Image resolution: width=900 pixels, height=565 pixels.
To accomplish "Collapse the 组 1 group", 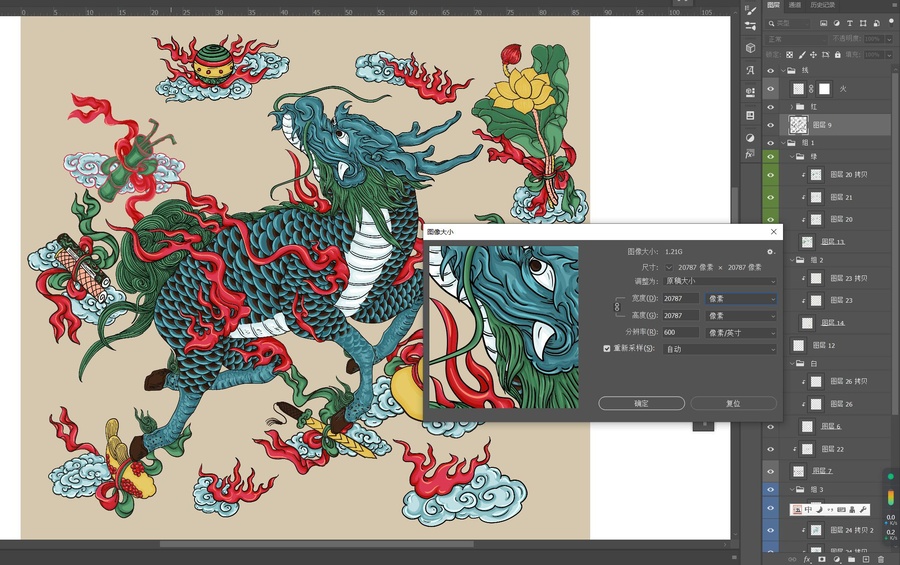I will (x=783, y=142).
